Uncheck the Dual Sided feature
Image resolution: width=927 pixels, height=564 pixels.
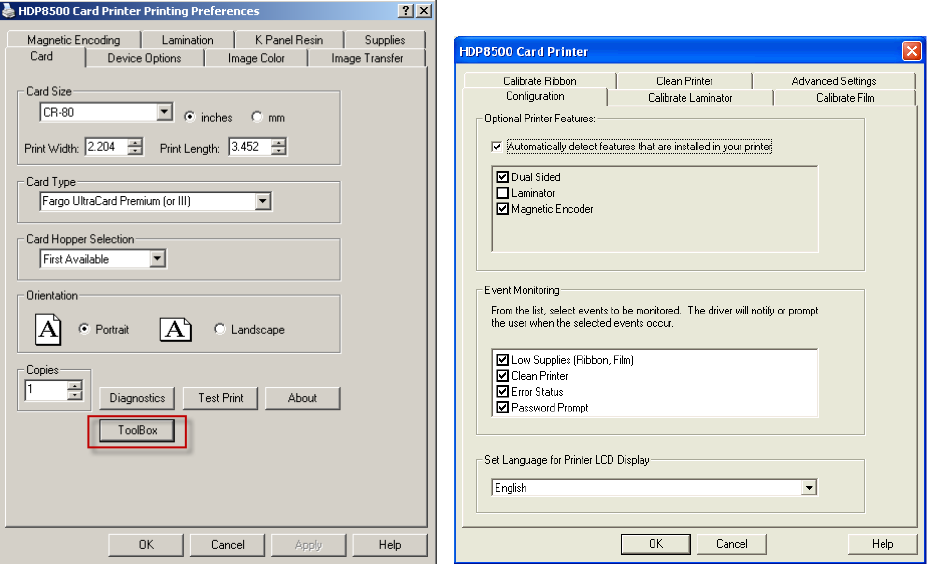point(503,177)
